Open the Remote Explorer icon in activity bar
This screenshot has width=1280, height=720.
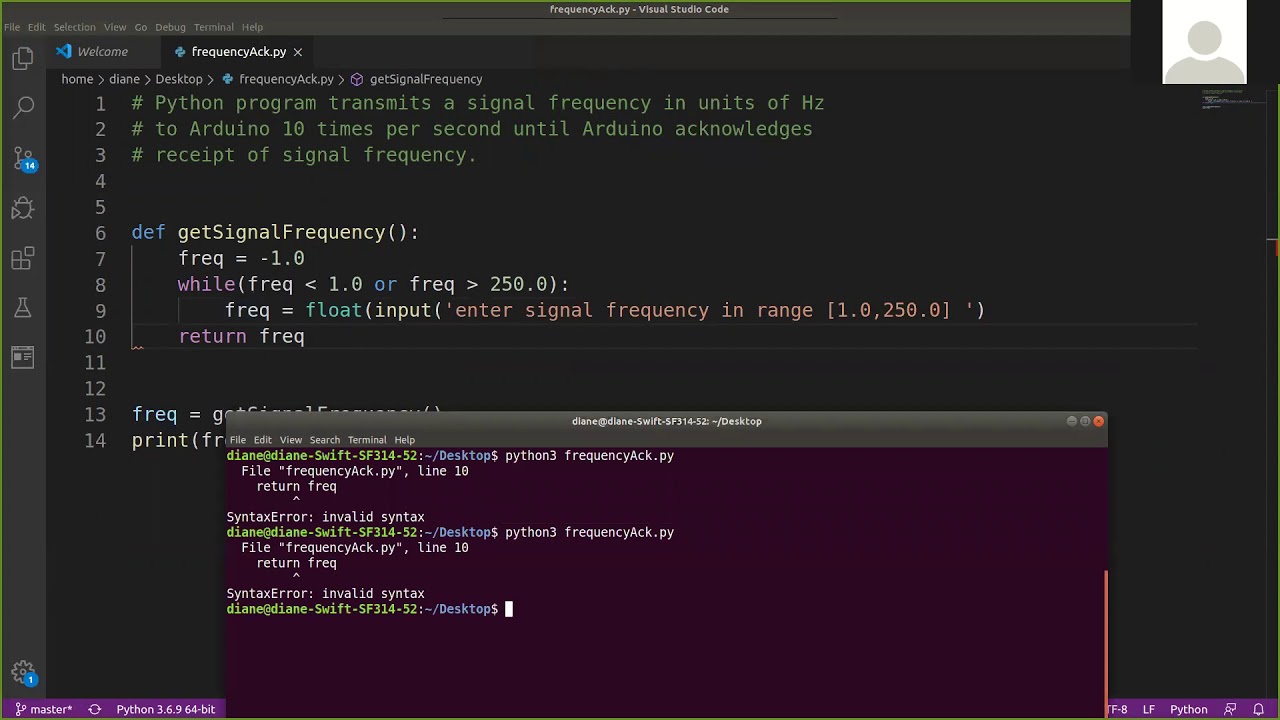point(23,357)
